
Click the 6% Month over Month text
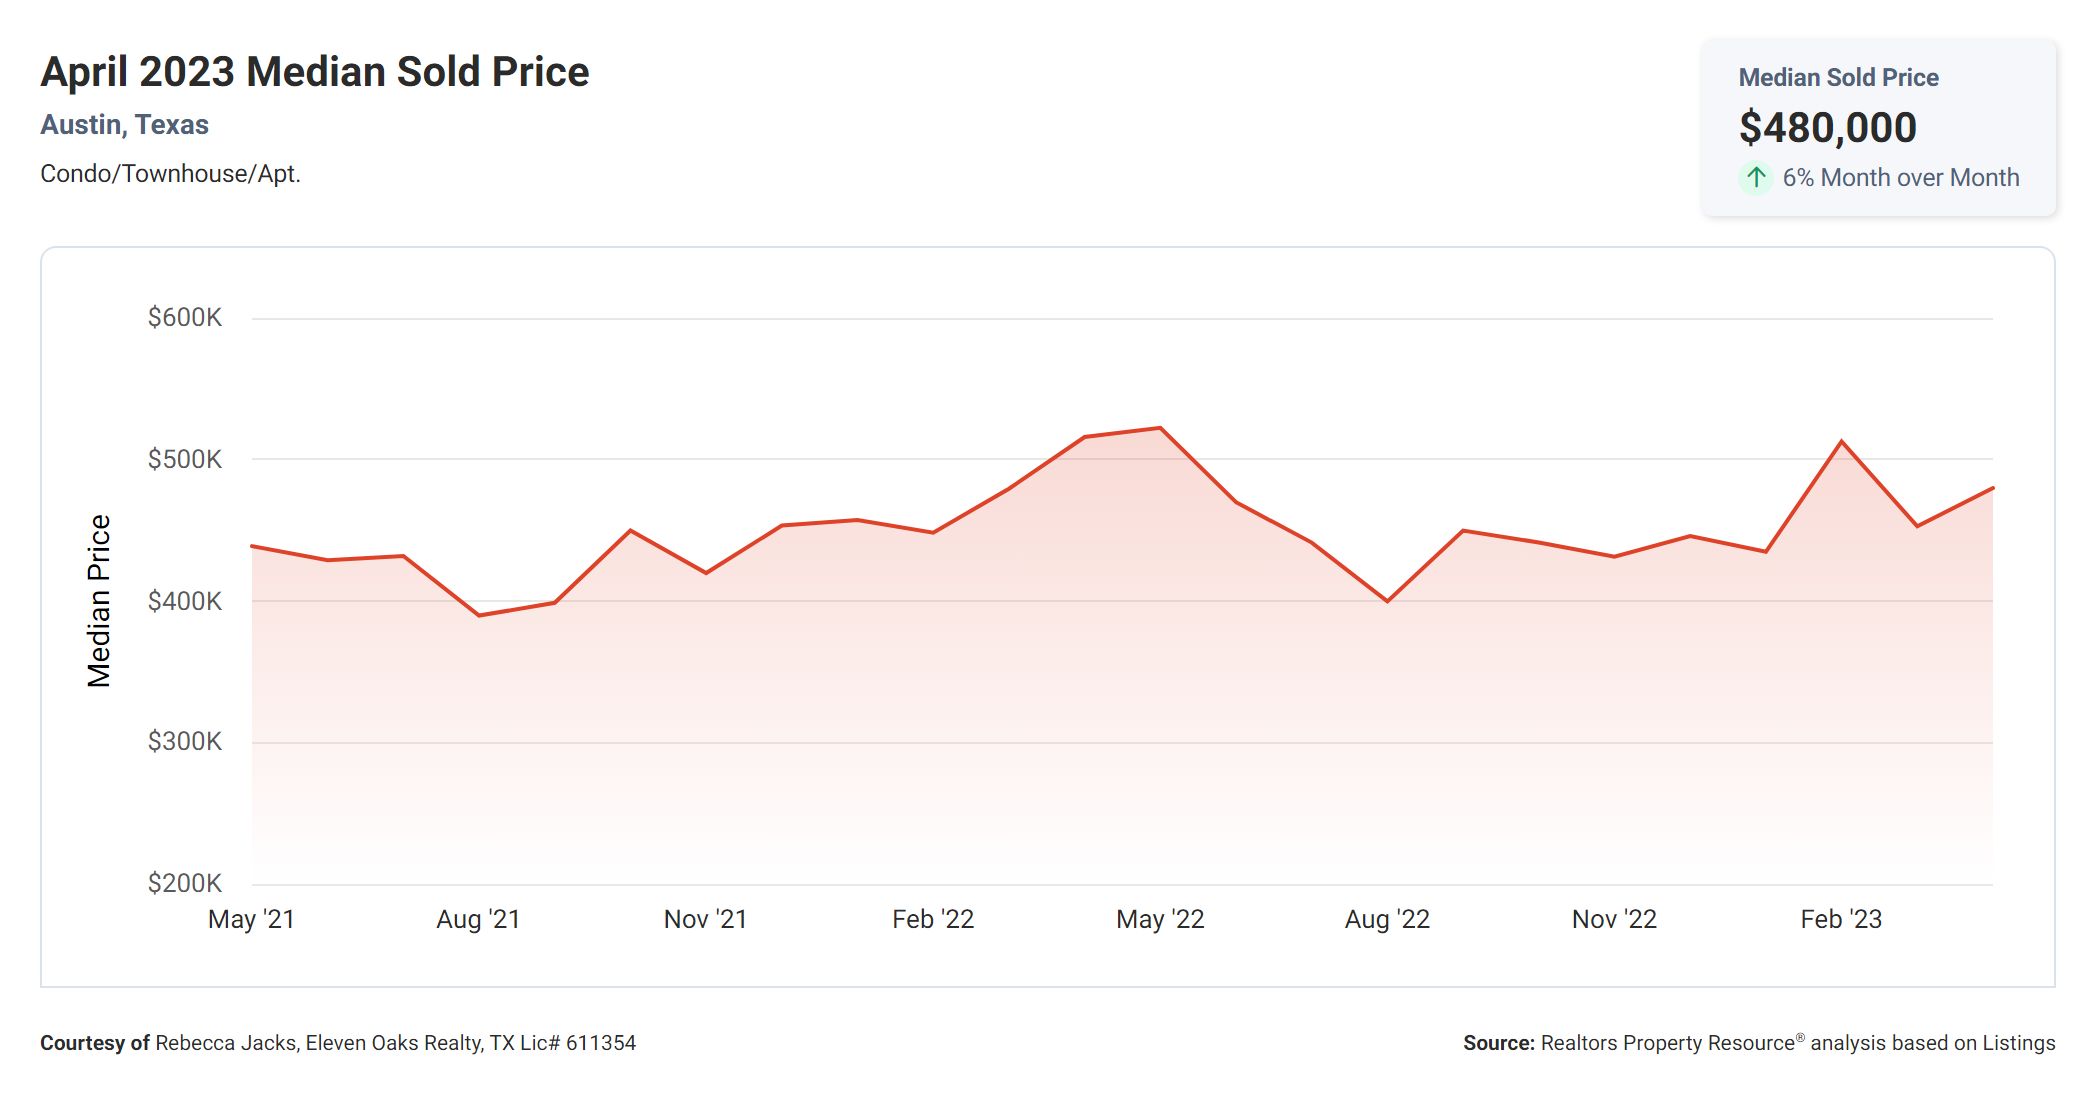tap(1900, 178)
